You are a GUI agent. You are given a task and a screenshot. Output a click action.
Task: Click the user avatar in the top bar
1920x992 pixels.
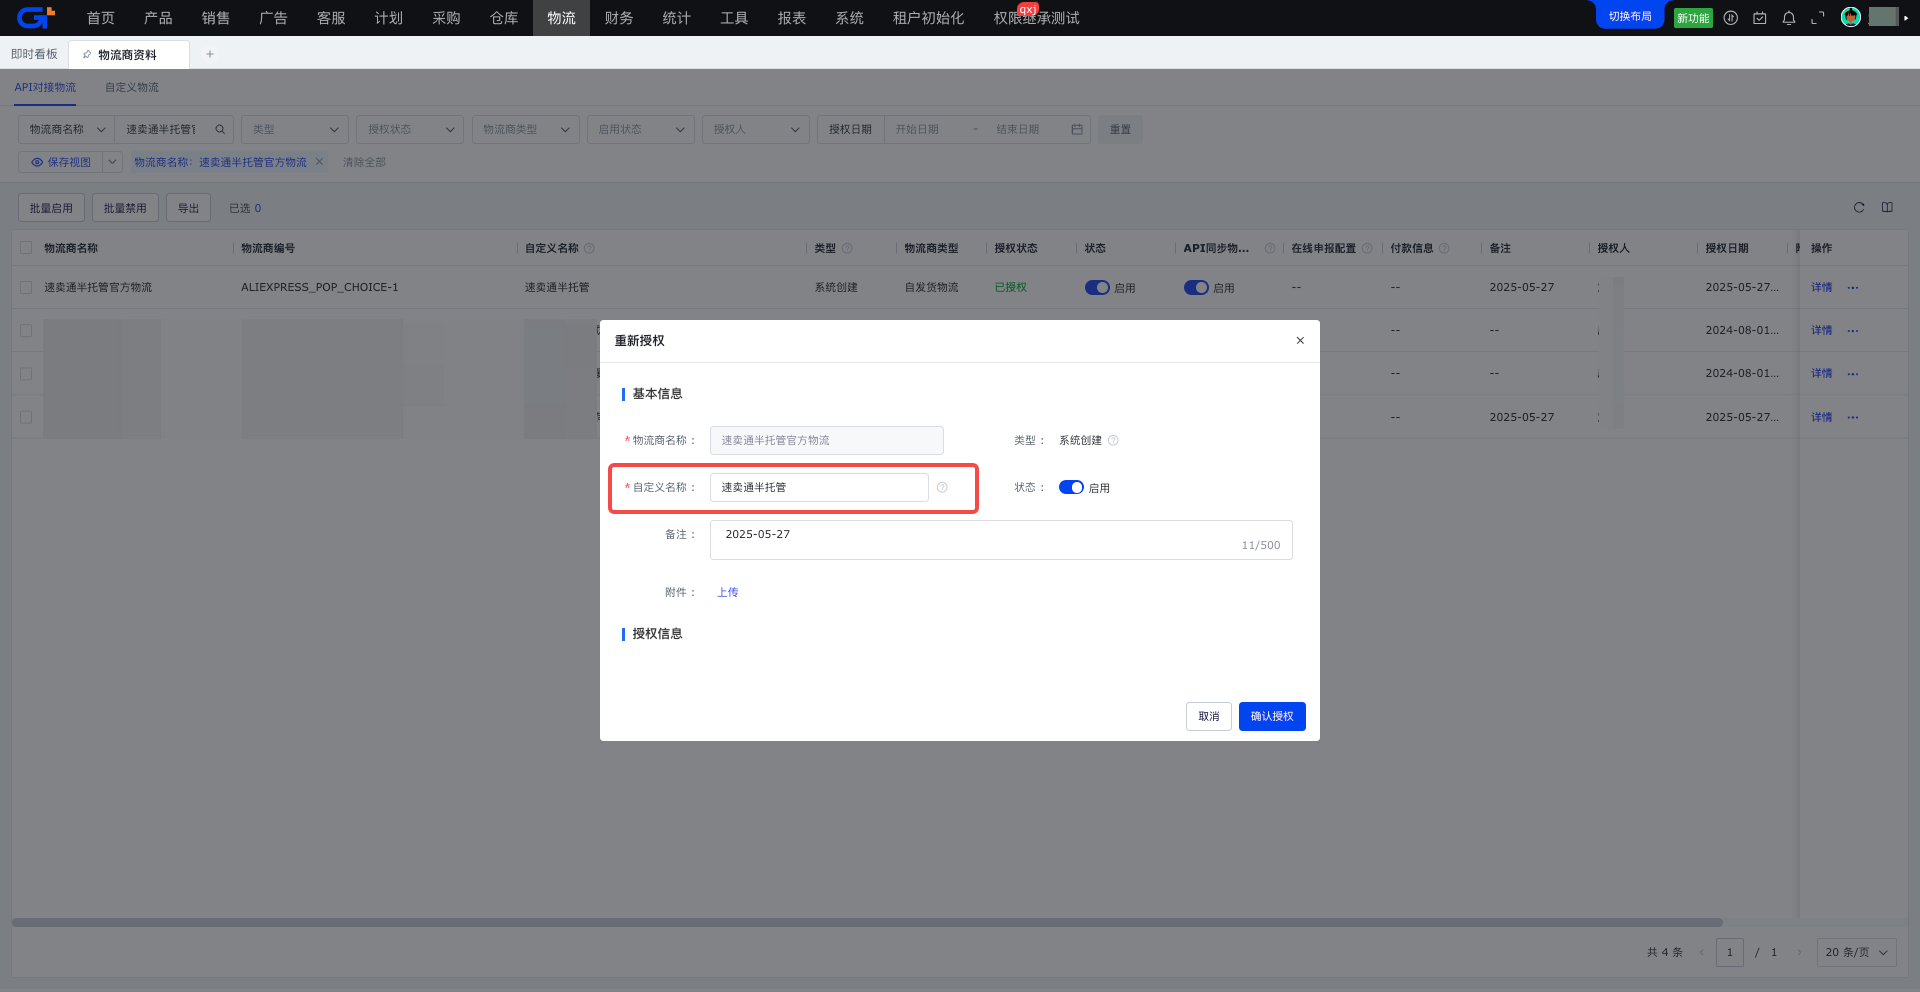pyautogui.click(x=1851, y=17)
